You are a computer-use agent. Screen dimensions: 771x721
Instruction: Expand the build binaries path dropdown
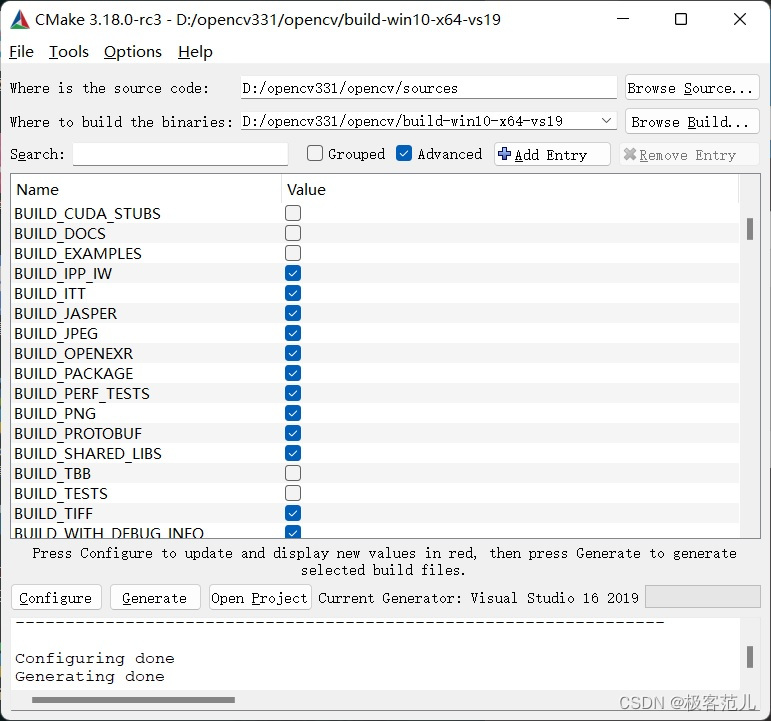coord(606,120)
